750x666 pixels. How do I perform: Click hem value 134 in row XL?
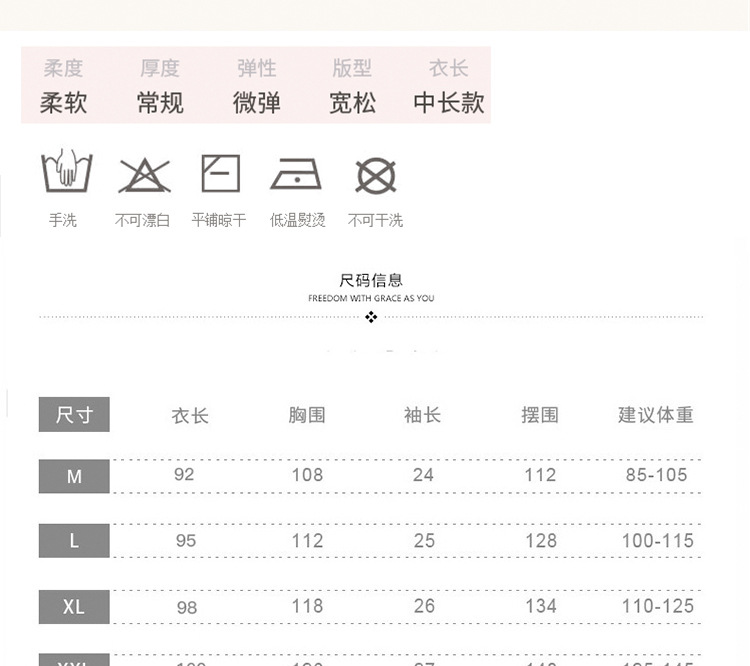[x=541, y=606]
